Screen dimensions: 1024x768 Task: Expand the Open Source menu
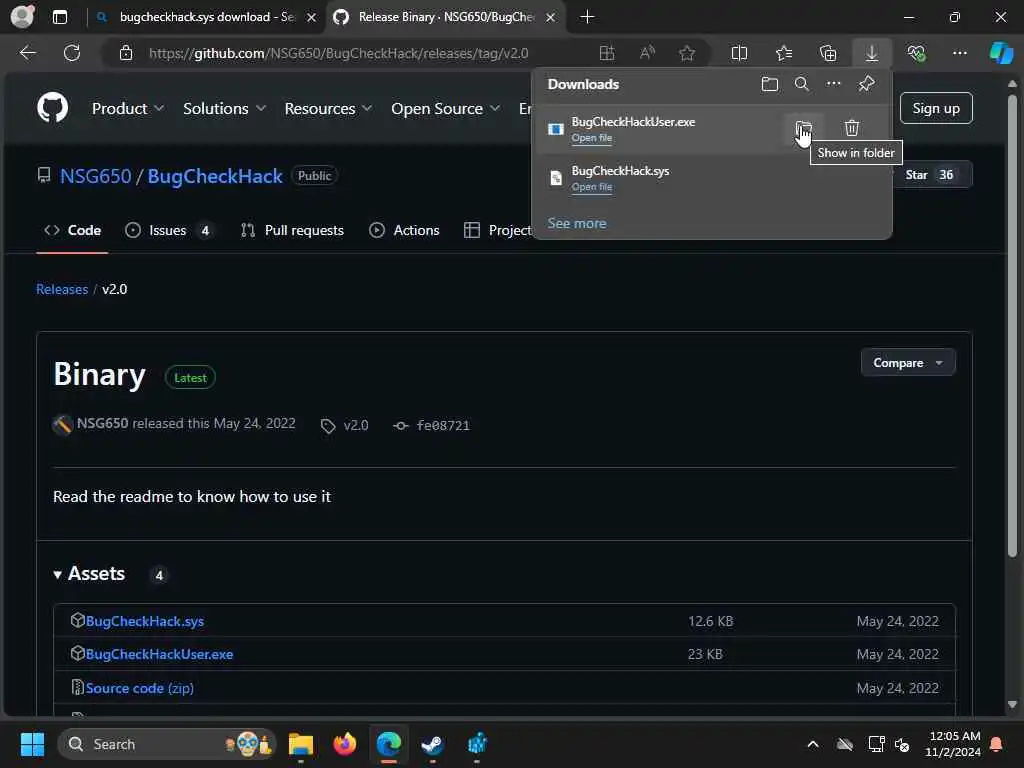pyautogui.click(x=445, y=108)
